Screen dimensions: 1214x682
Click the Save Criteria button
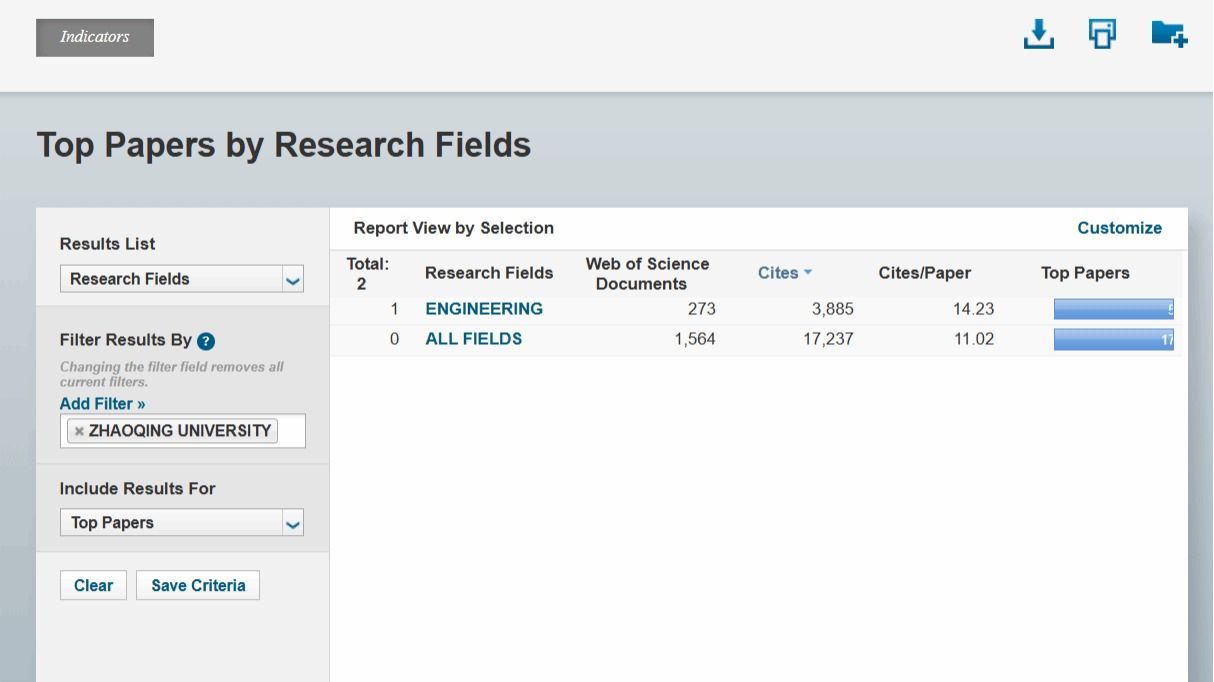click(x=198, y=586)
